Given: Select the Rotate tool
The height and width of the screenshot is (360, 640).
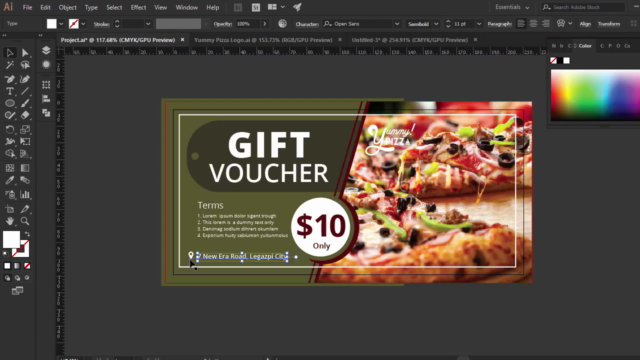Looking at the screenshot, I should pos(10,129).
